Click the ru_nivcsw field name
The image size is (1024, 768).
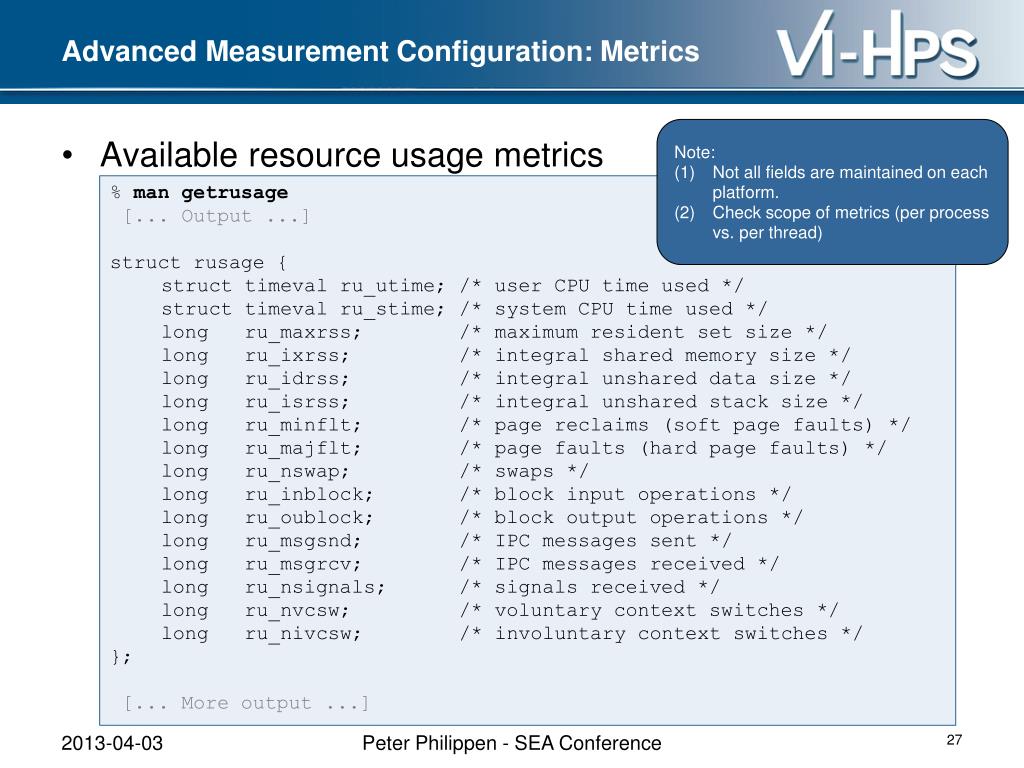[303, 633]
